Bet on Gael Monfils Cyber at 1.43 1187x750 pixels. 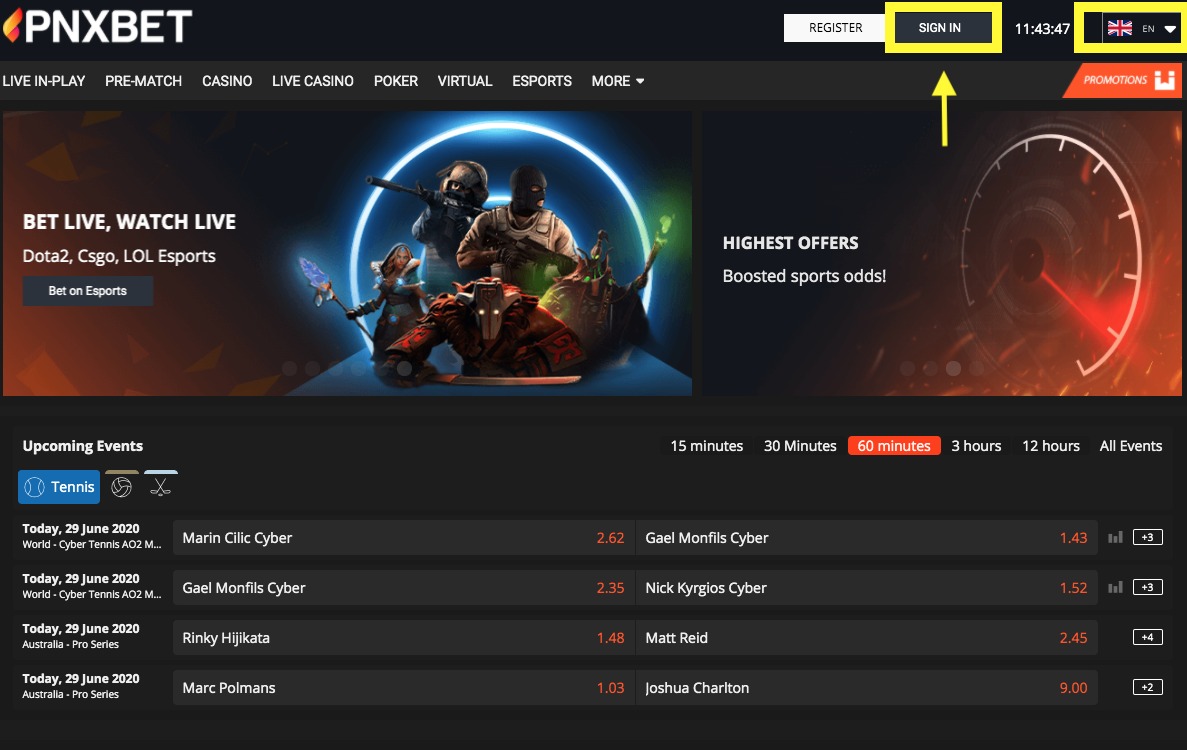coord(866,537)
